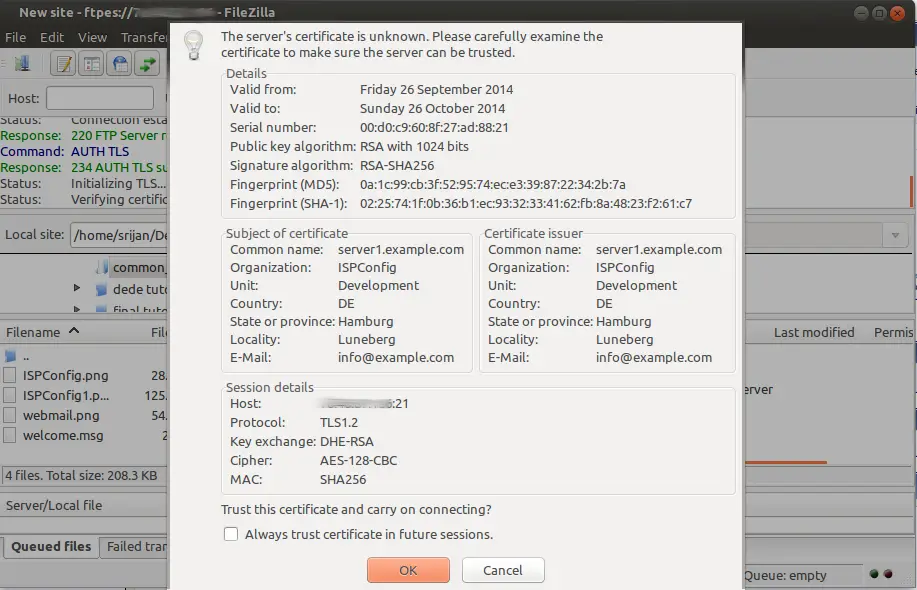The width and height of the screenshot is (917, 590).
Task: Click the green activity indicator light
Action: click(874, 574)
